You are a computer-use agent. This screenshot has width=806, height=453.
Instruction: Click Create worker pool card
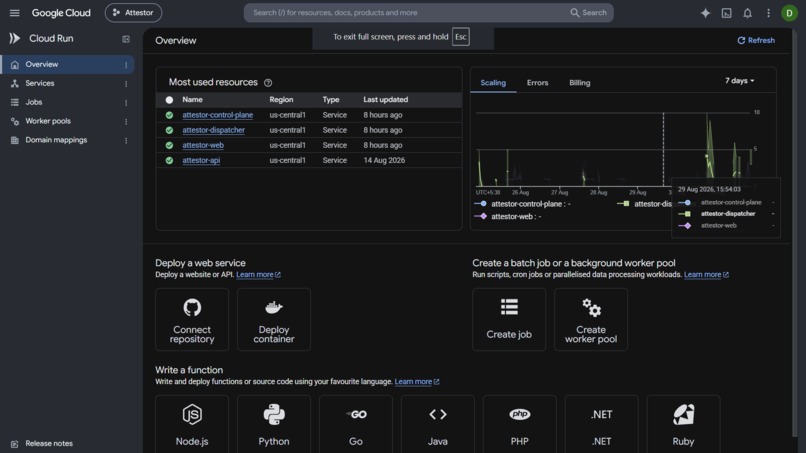tap(591, 319)
